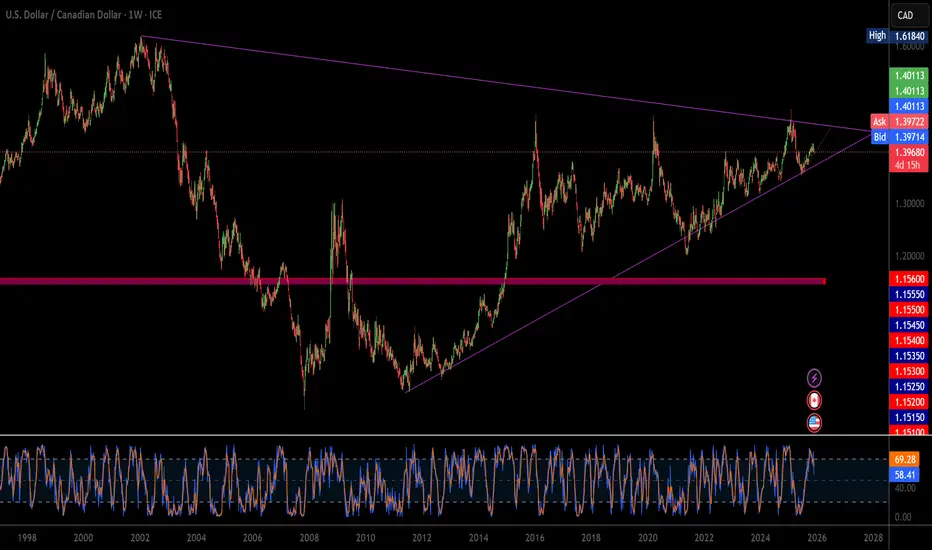The image size is (932, 550).
Task: Select the 1.15600 price level label
Action: click(x=908, y=278)
